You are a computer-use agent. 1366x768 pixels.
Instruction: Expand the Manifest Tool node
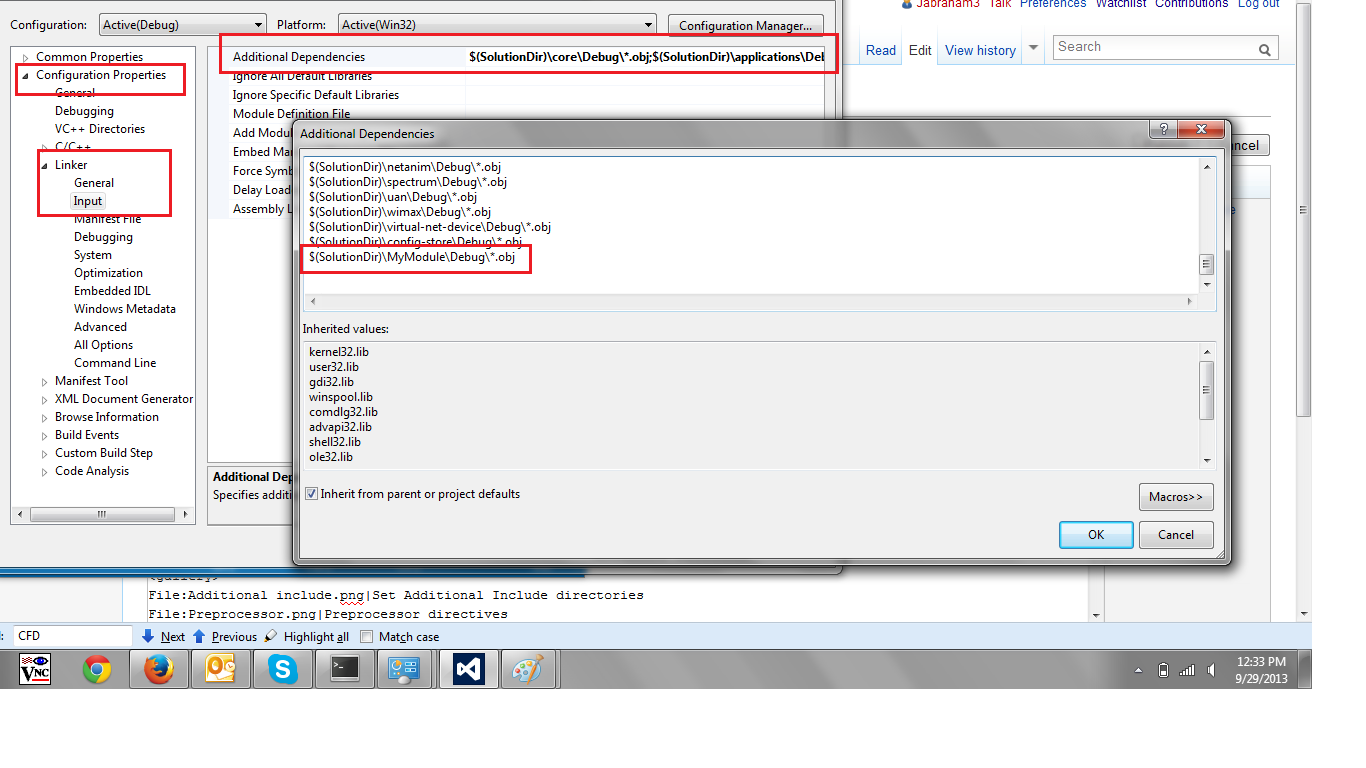pos(45,381)
